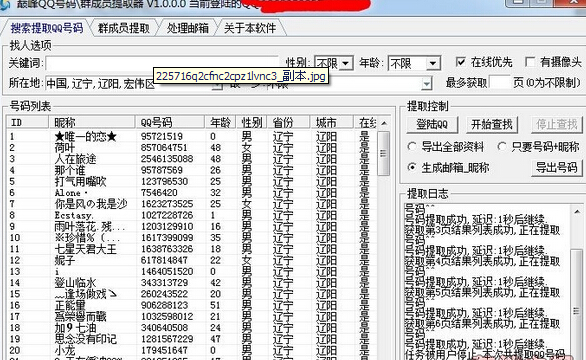This screenshot has height=360, width=586.
Task: Select 生成邮箱_昵称 radio button
Action: click(412, 167)
